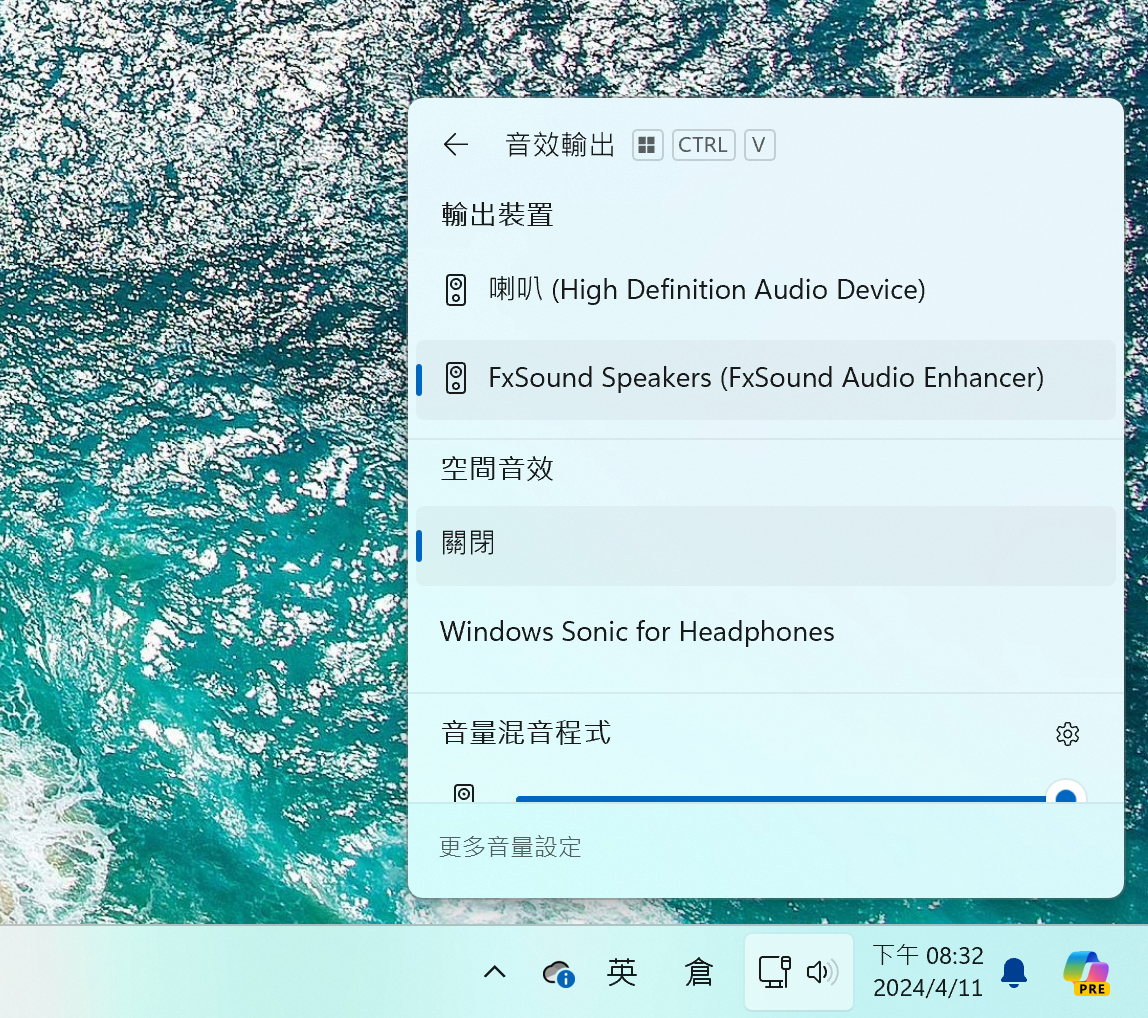
Task: Select FxSound Speakers as output device
Action: point(765,378)
